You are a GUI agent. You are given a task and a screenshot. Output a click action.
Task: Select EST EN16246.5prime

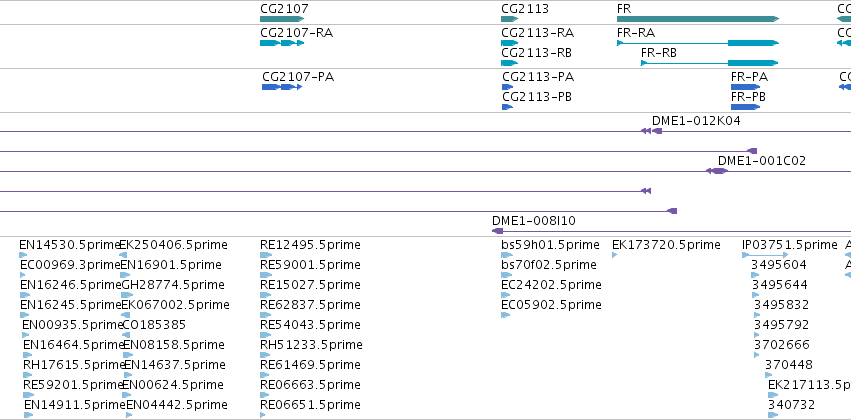[x=71, y=285]
